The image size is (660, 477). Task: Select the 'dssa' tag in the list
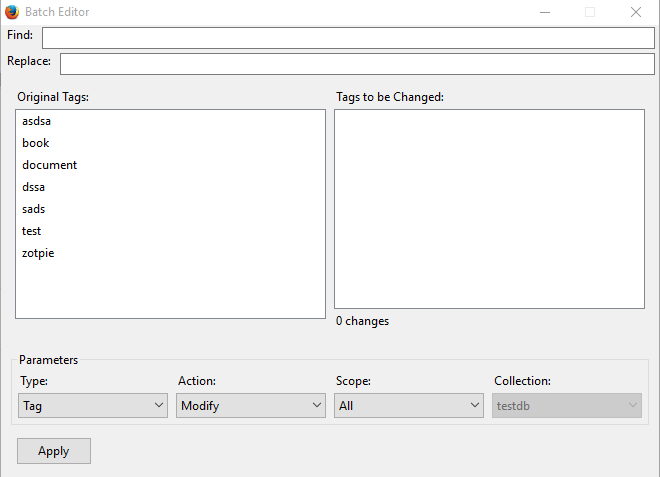coord(170,187)
